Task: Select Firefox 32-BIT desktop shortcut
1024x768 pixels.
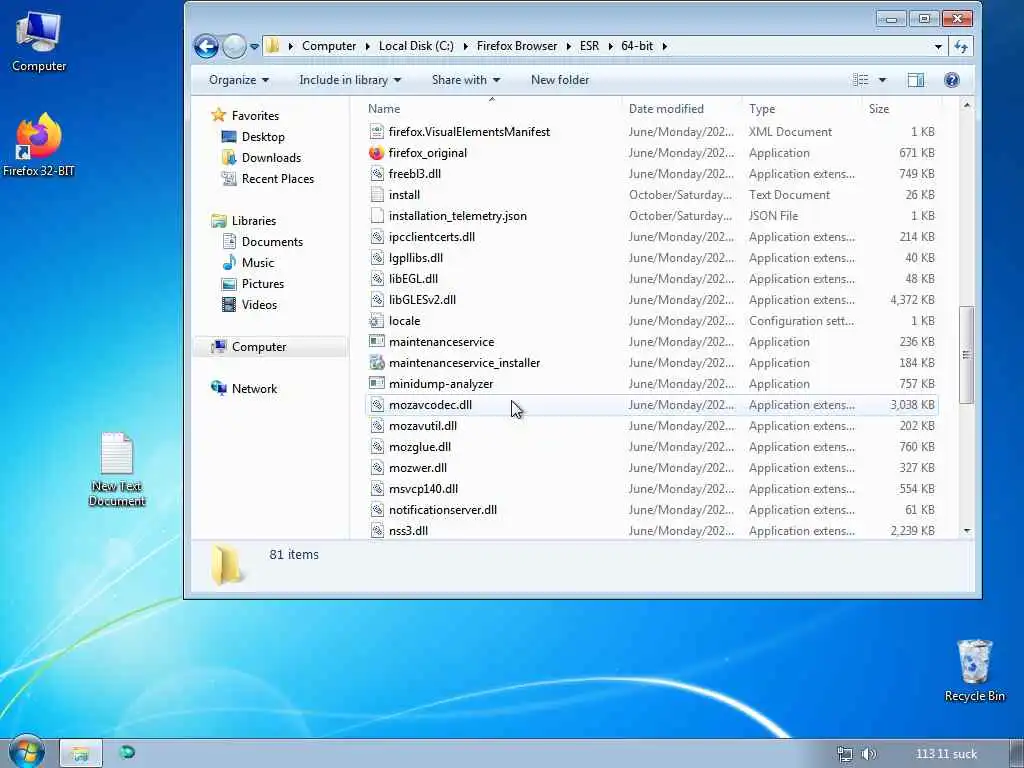Action: click(39, 145)
